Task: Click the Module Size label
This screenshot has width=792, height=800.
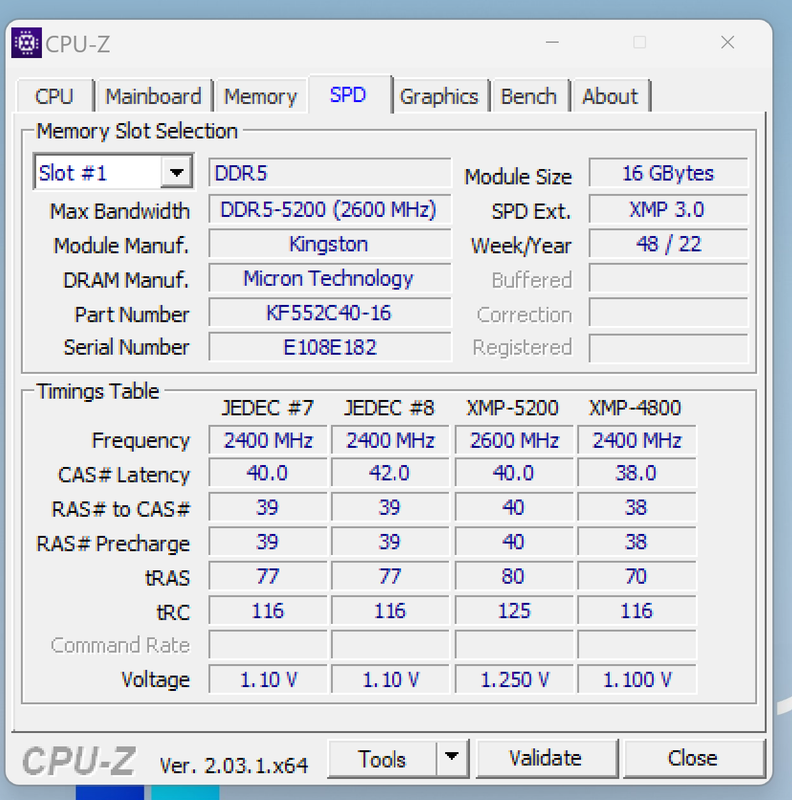Action: [518, 177]
